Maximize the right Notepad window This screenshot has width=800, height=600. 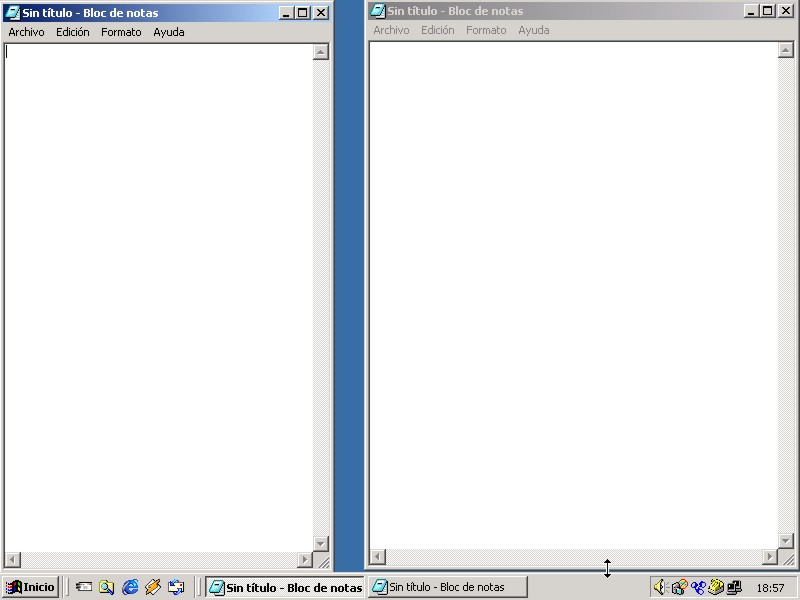point(767,11)
